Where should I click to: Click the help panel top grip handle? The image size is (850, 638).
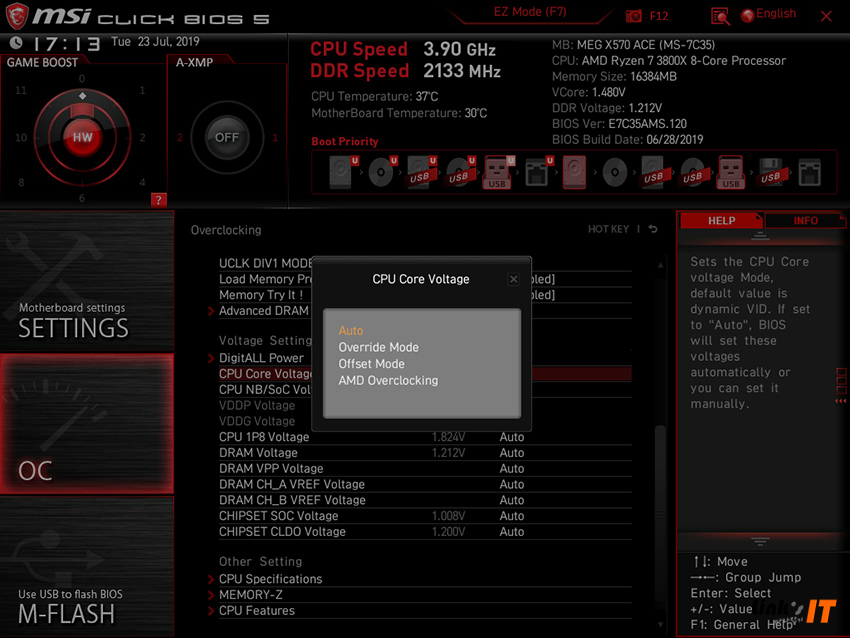click(760, 236)
